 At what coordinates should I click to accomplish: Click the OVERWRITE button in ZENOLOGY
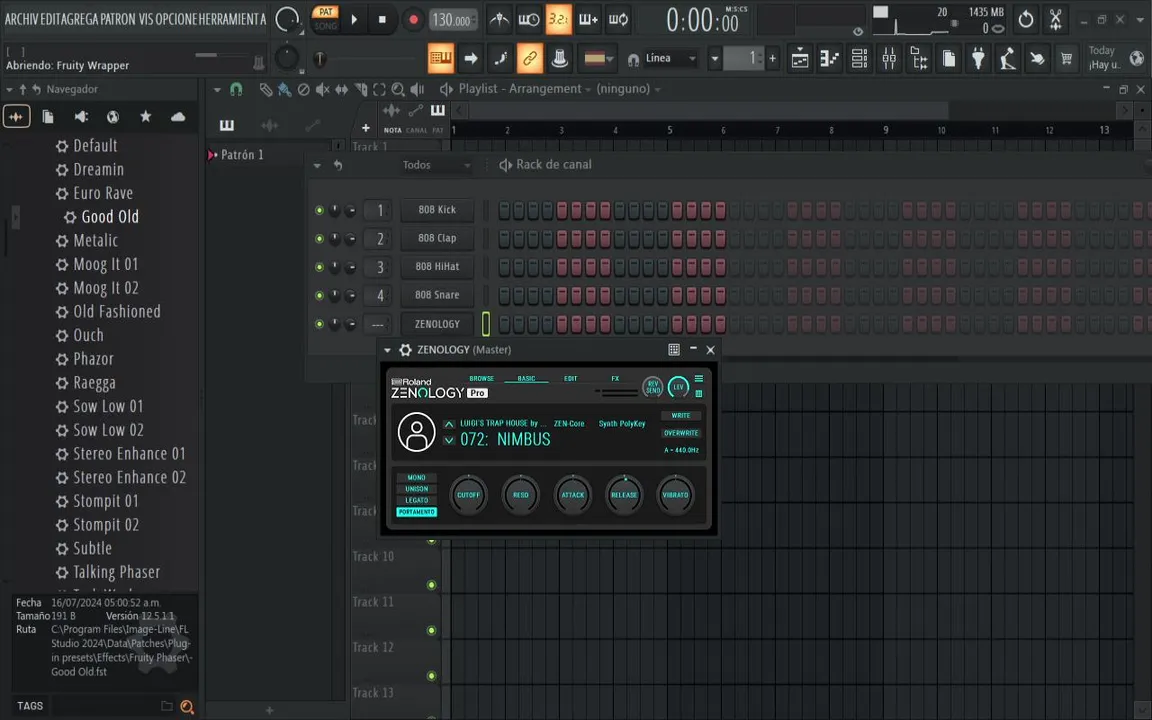pos(681,433)
